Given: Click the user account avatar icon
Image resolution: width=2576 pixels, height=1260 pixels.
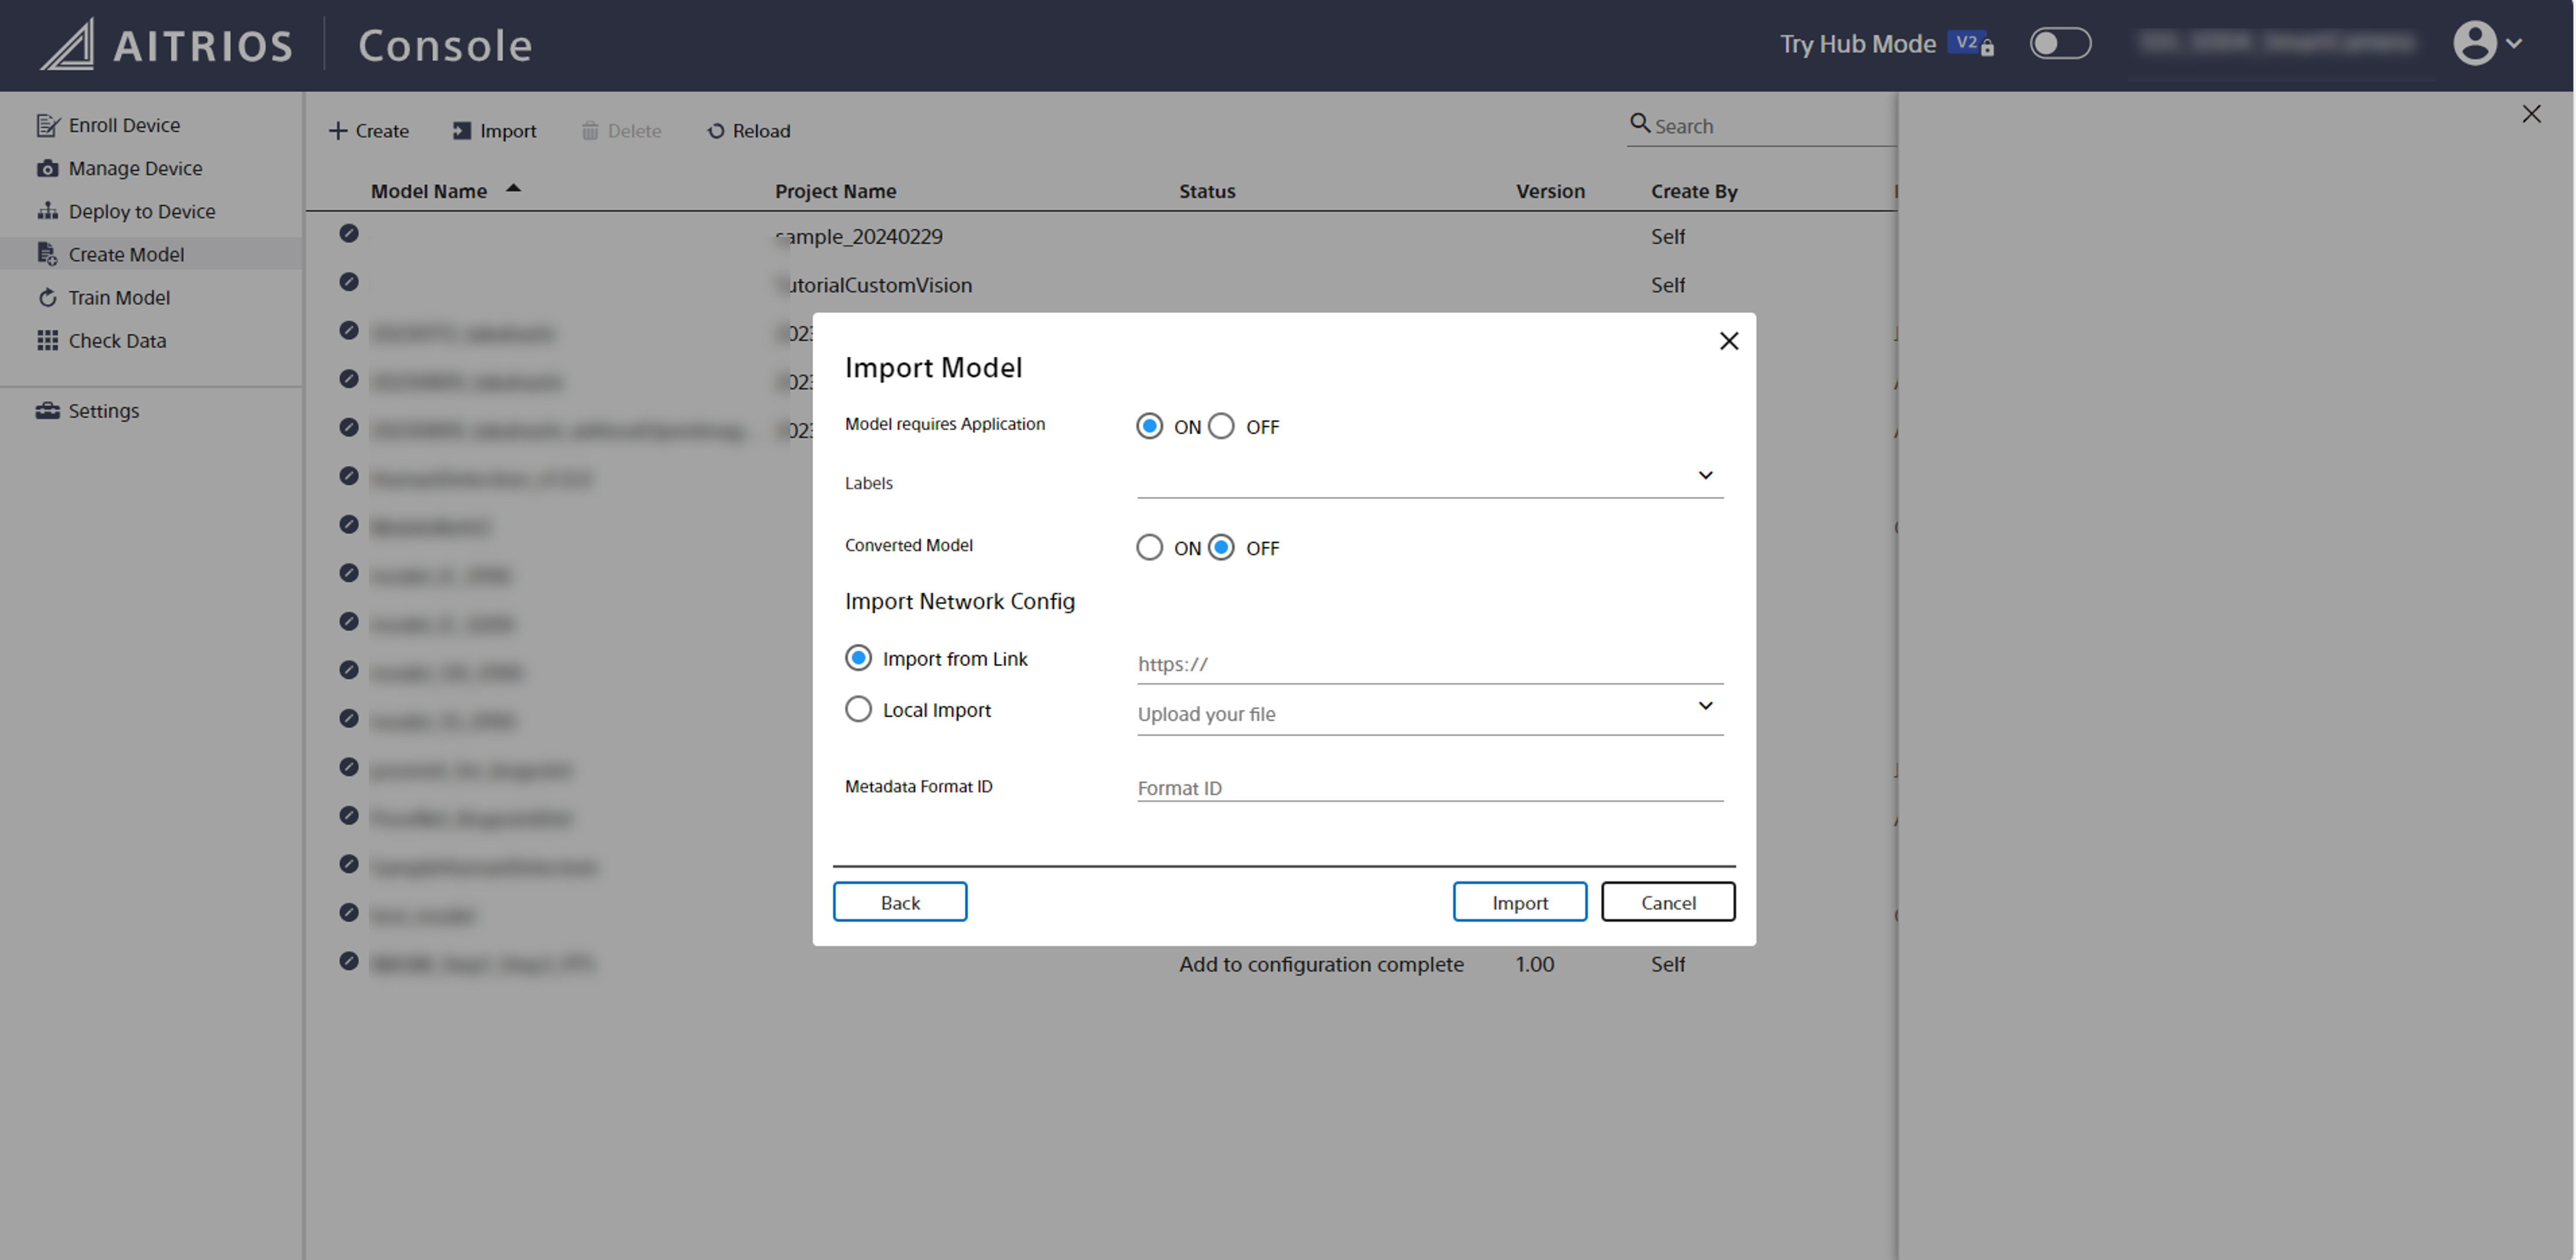Looking at the screenshot, I should (x=2474, y=43).
